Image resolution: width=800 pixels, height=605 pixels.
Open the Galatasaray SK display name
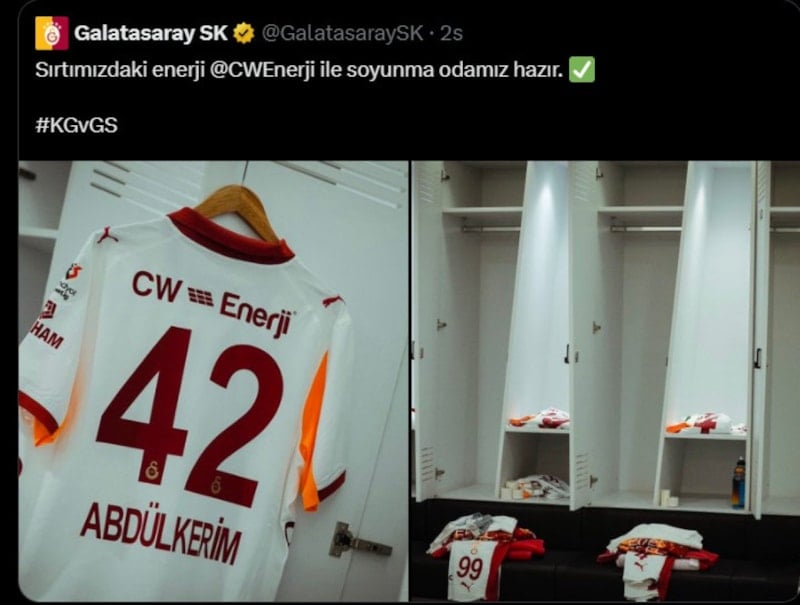(151, 33)
